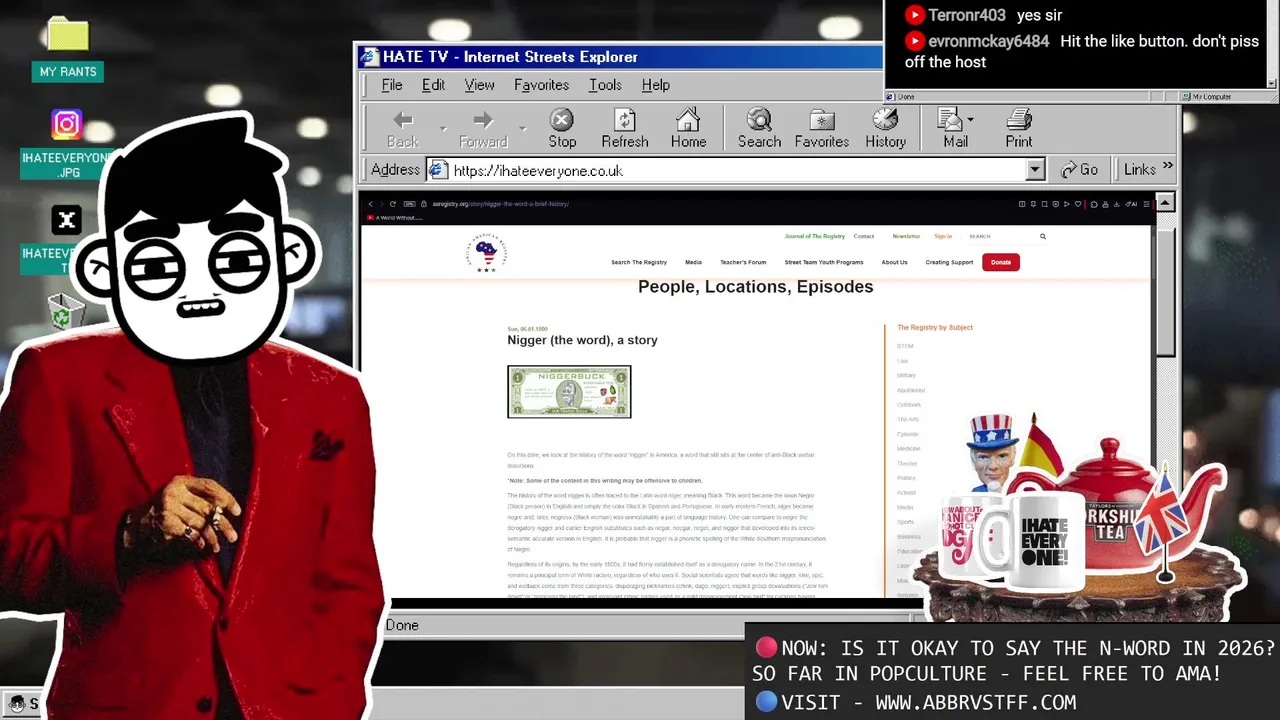Click the heart icon in inner browser bar

pyautogui.click(x=1077, y=204)
